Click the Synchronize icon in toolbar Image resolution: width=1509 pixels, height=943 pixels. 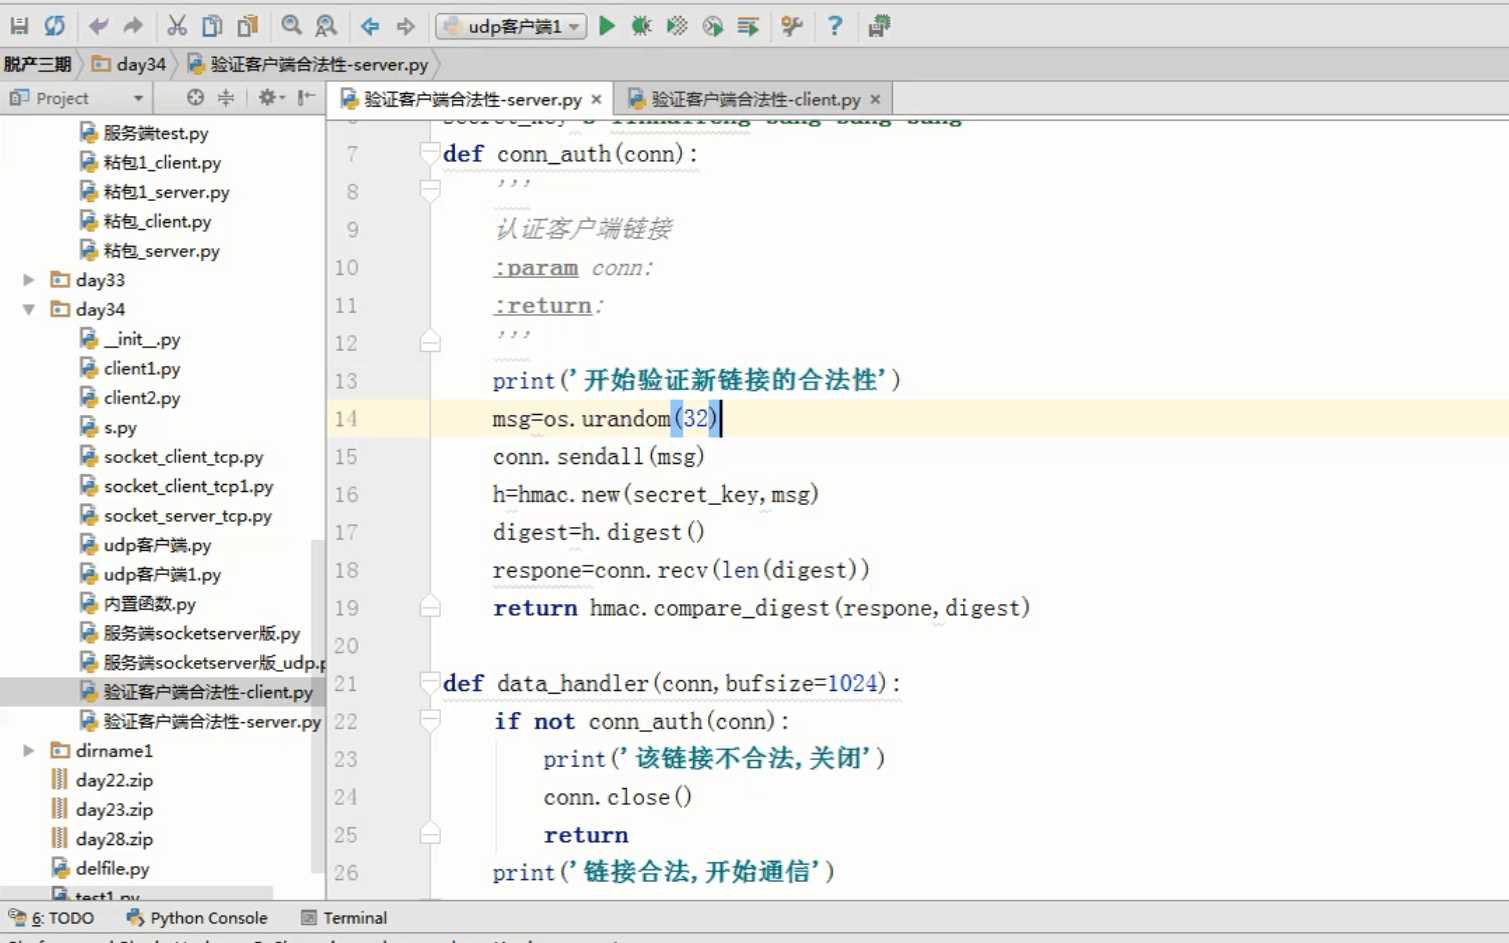(x=55, y=26)
